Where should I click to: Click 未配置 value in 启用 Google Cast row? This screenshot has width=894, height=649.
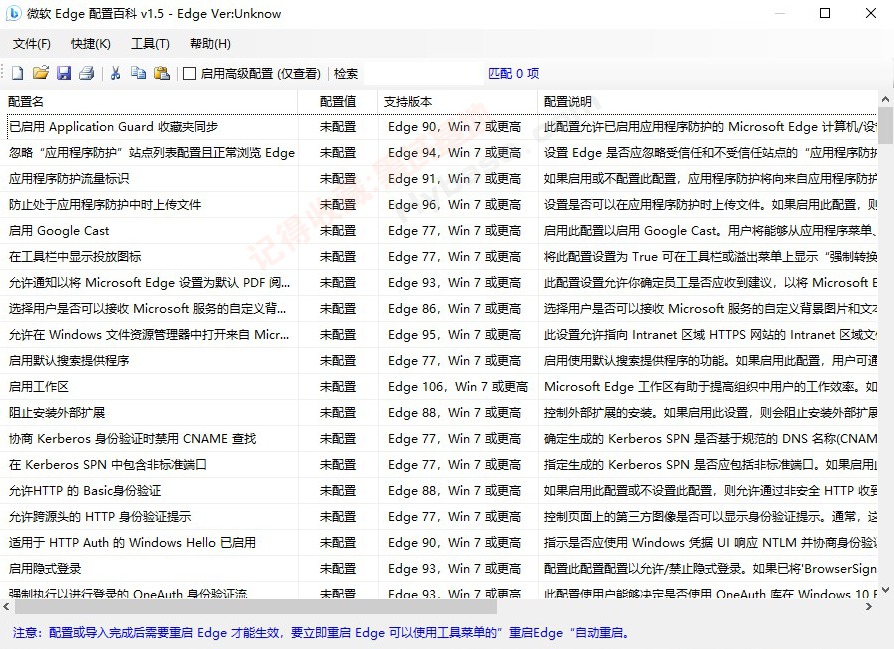click(x=338, y=231)
